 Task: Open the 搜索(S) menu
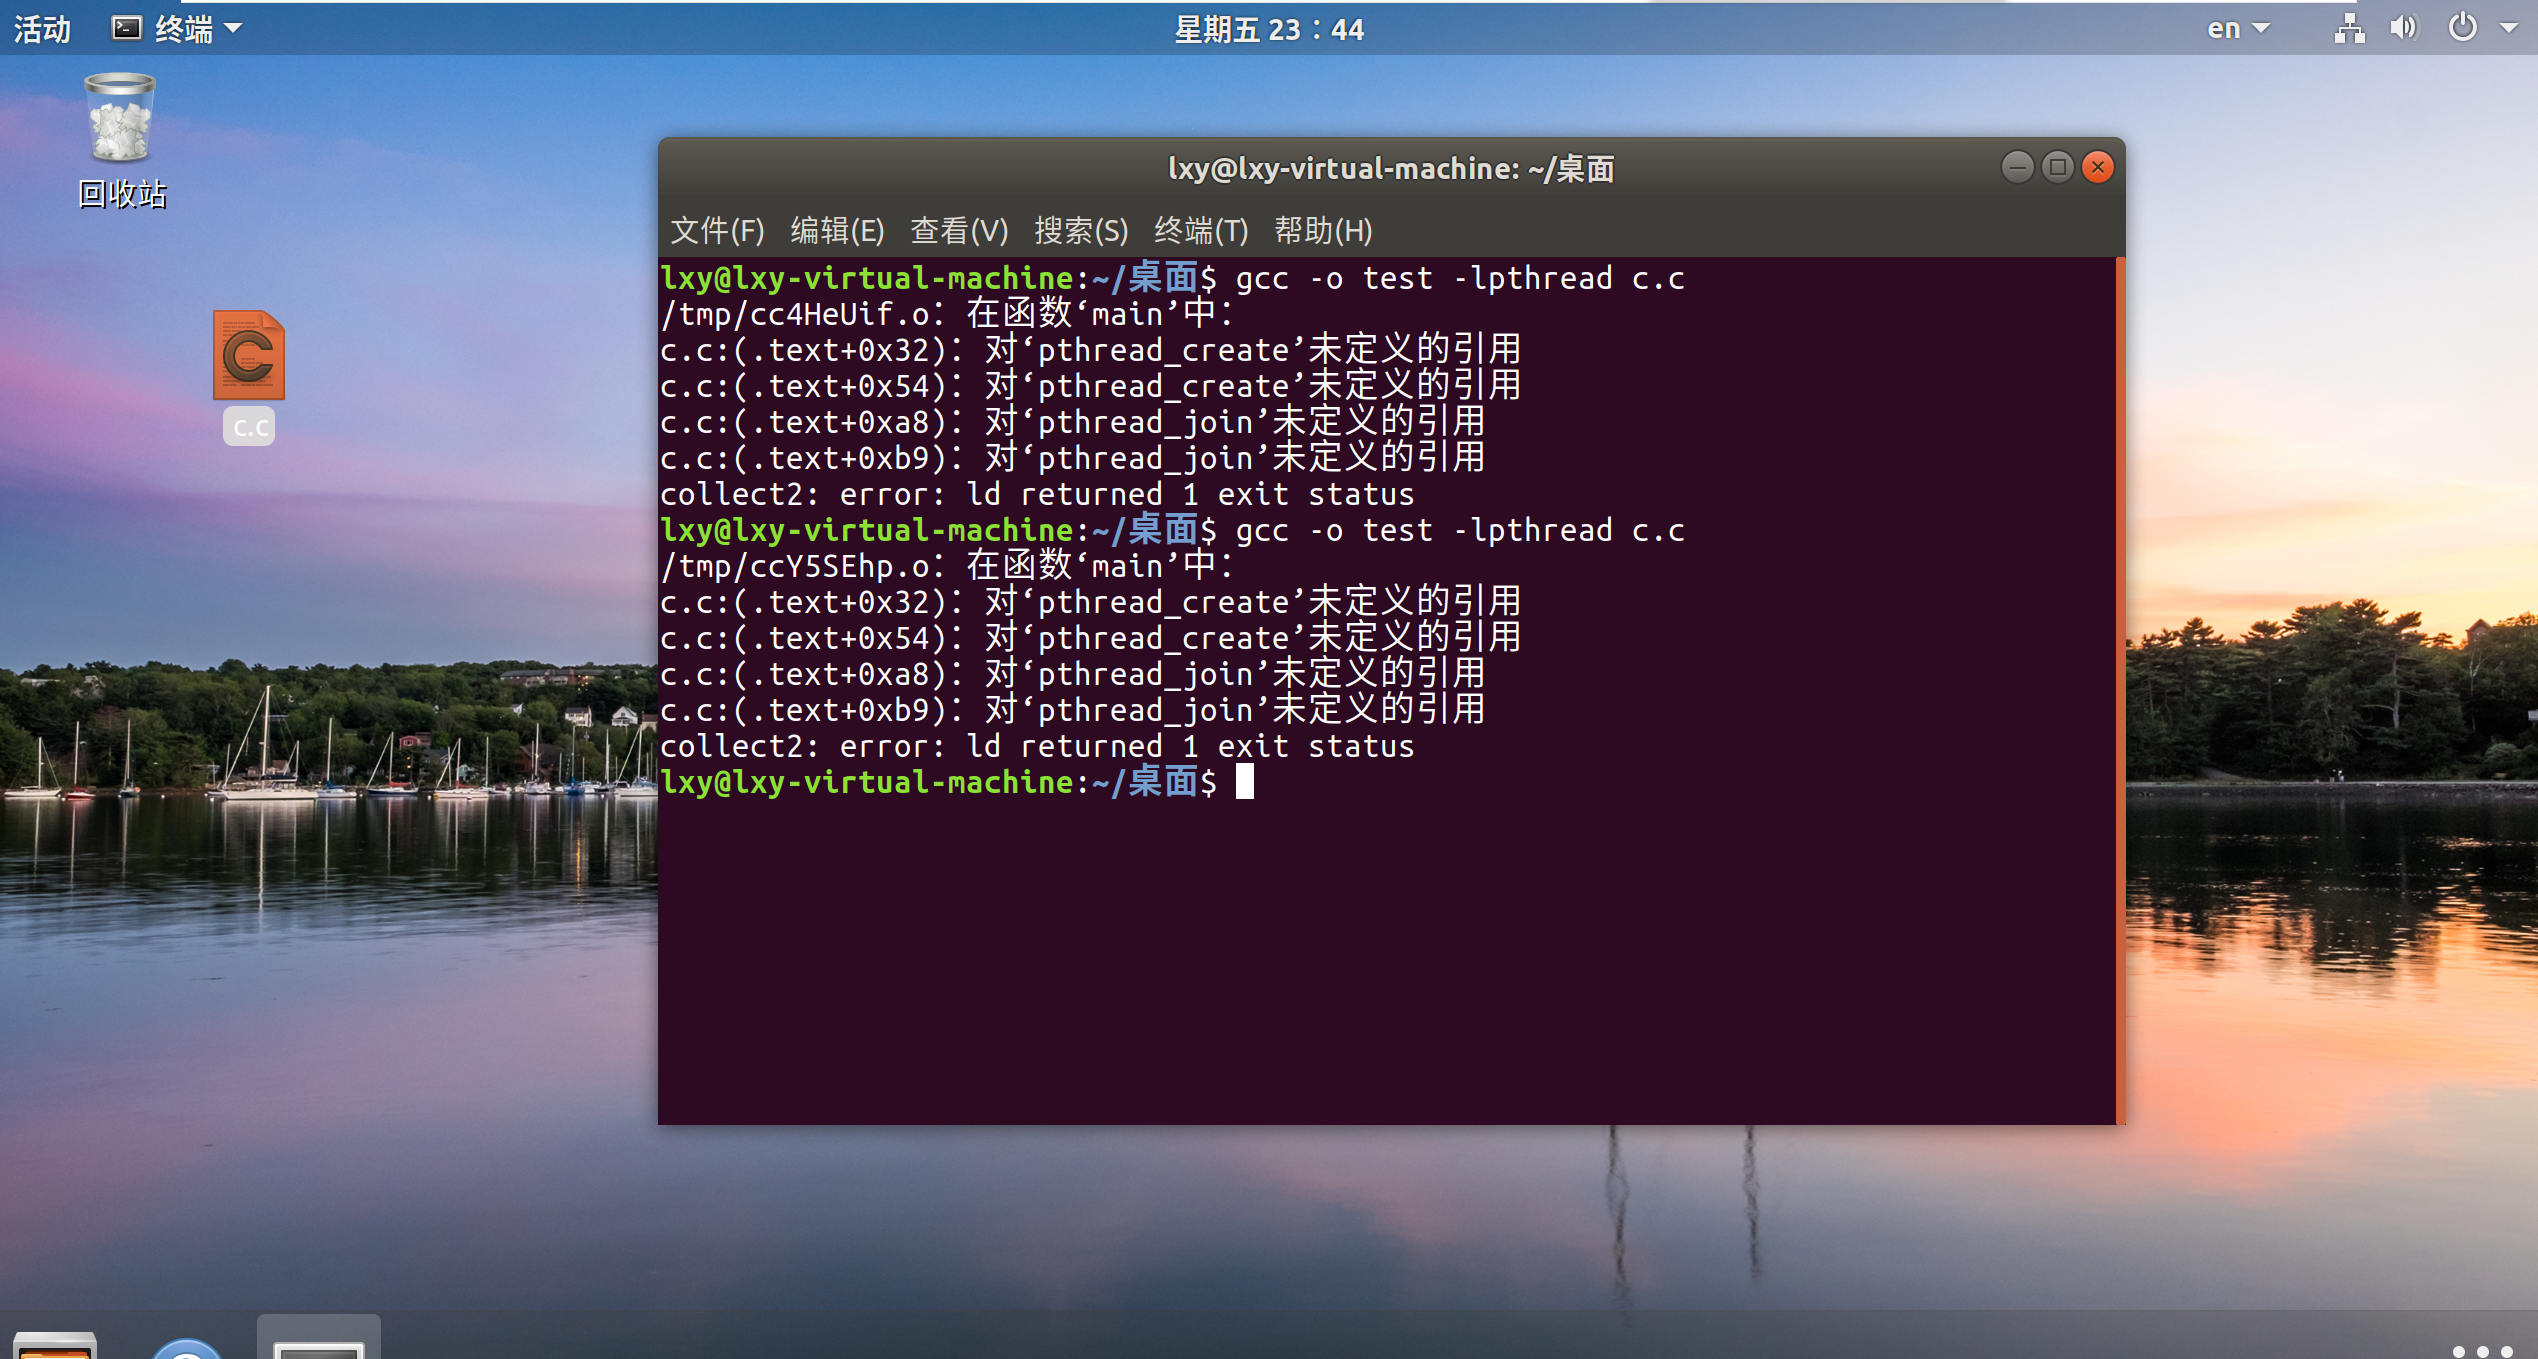(1080, 231)
